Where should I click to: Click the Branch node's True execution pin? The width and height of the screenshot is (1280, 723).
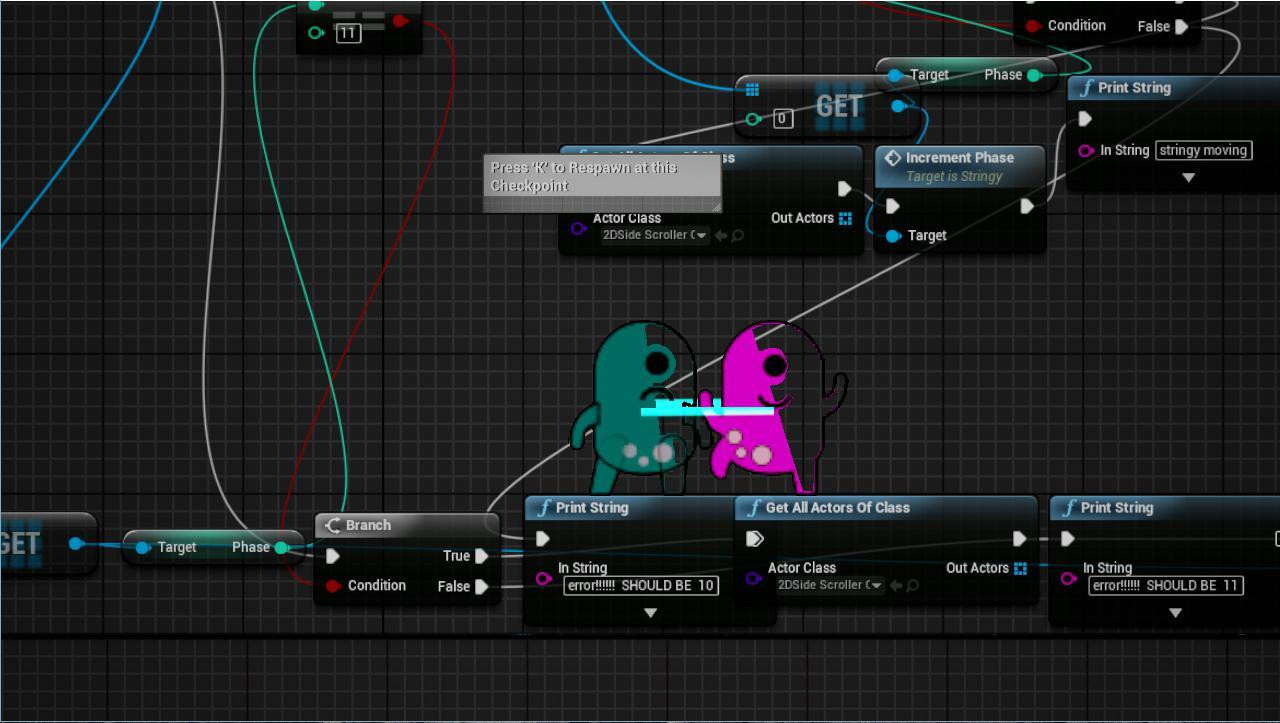(x=482, y=556)
